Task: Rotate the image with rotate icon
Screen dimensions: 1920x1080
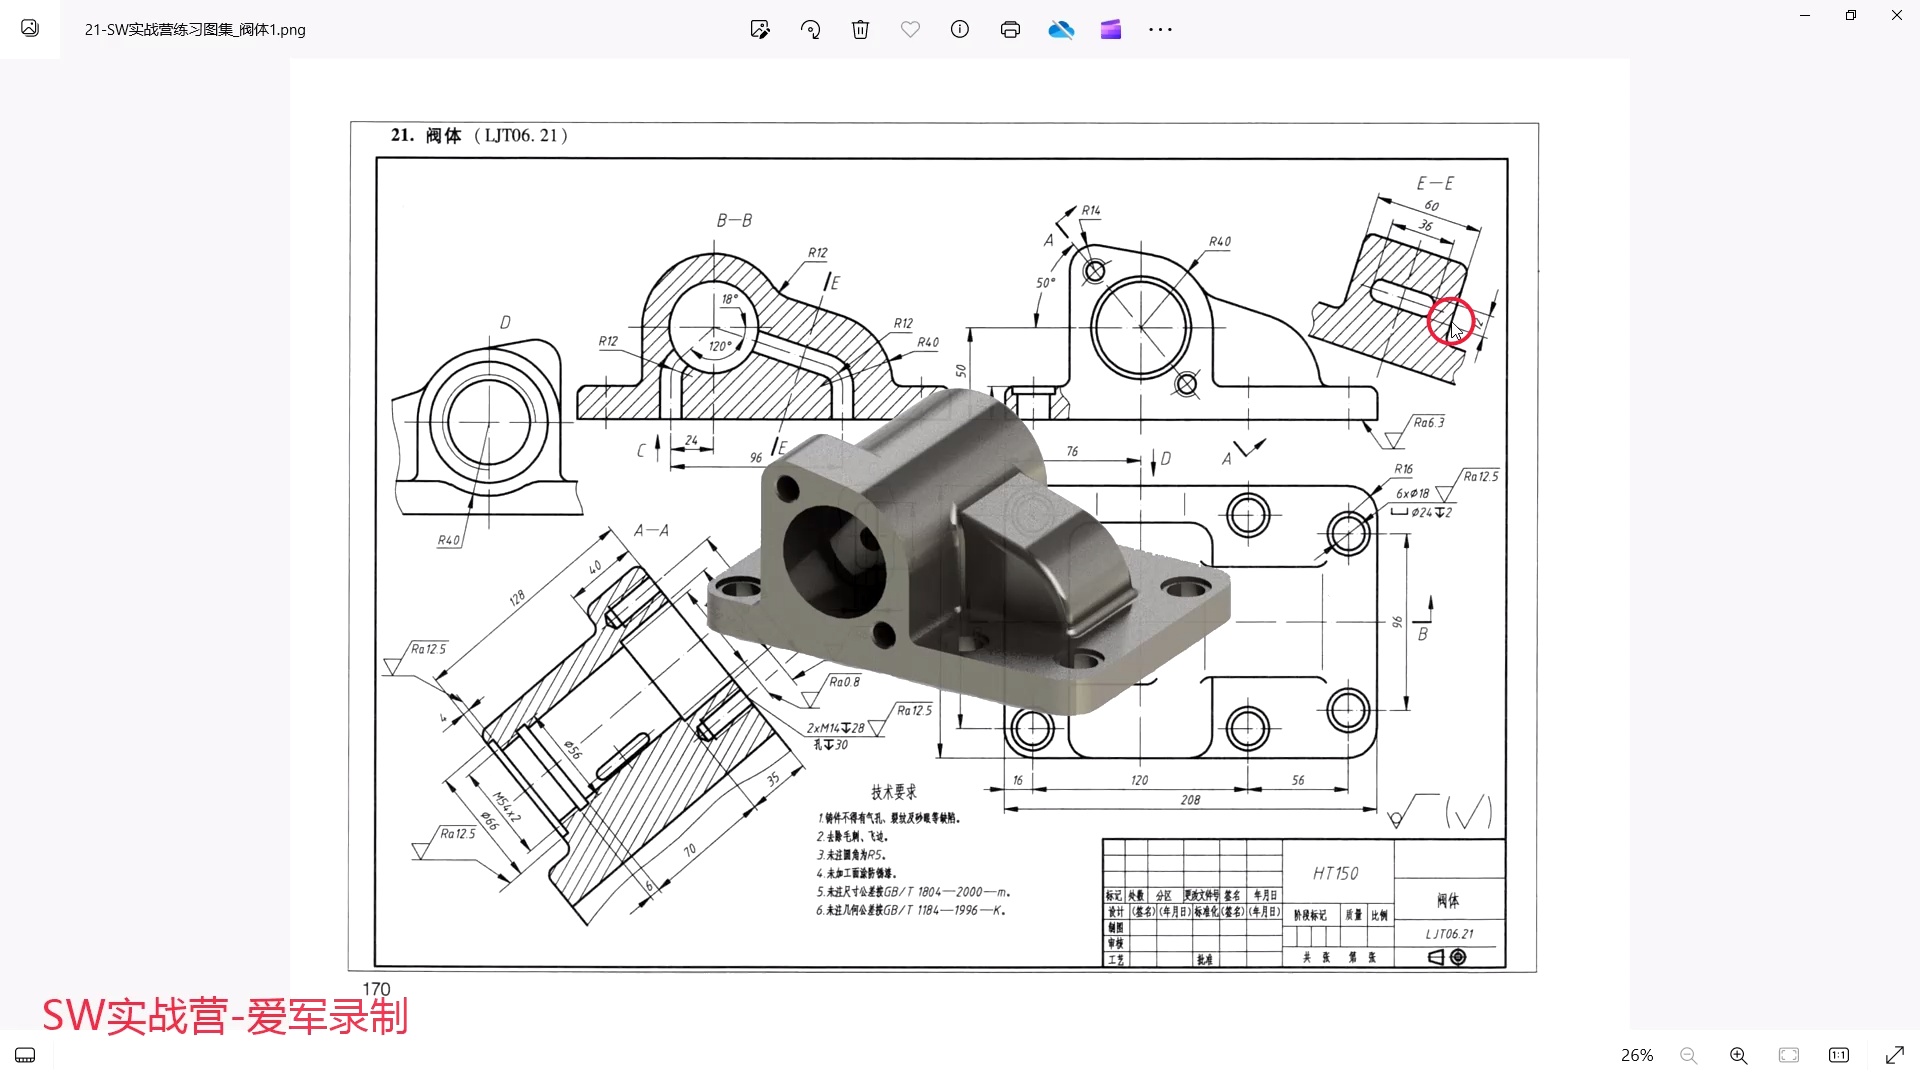Action: pyautogui.click(x=811, y=30)
